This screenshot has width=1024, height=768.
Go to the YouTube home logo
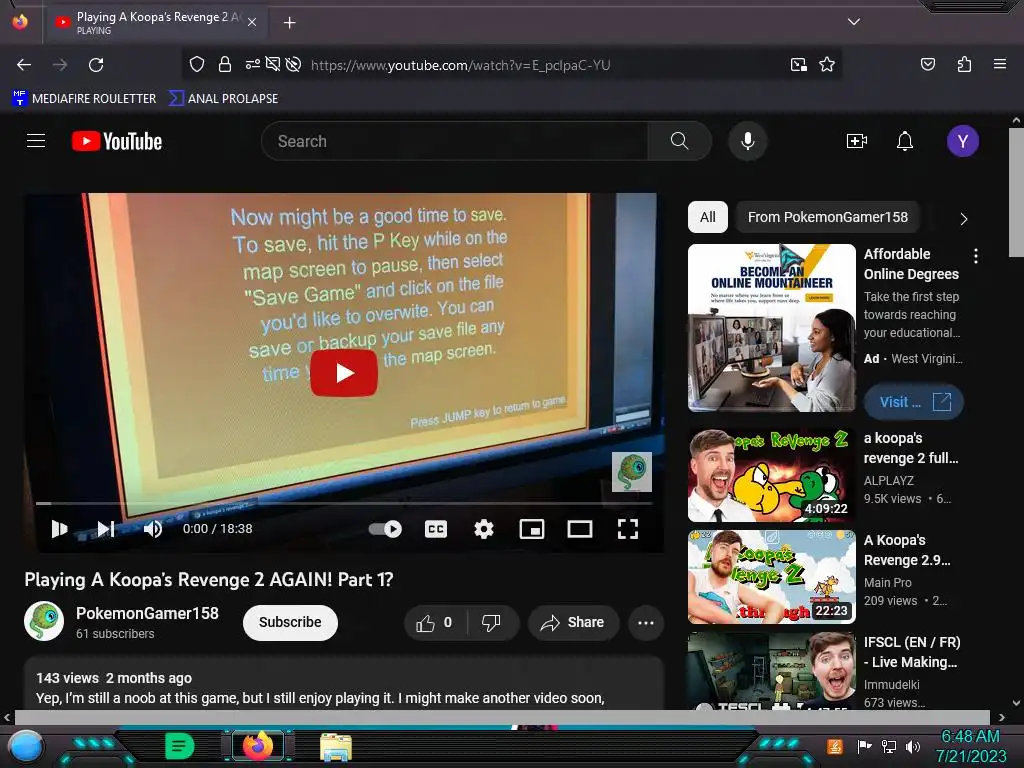[117, 141]
